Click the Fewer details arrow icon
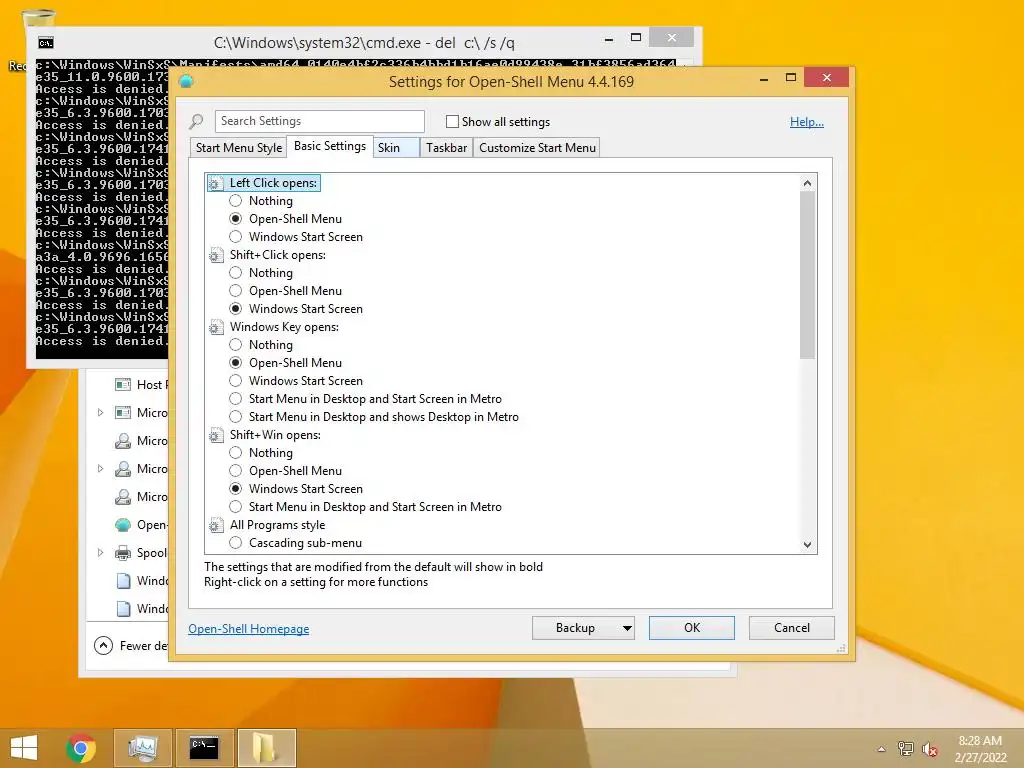The image size is (1024, 768). pyautogui.click(x=103, y=646)
